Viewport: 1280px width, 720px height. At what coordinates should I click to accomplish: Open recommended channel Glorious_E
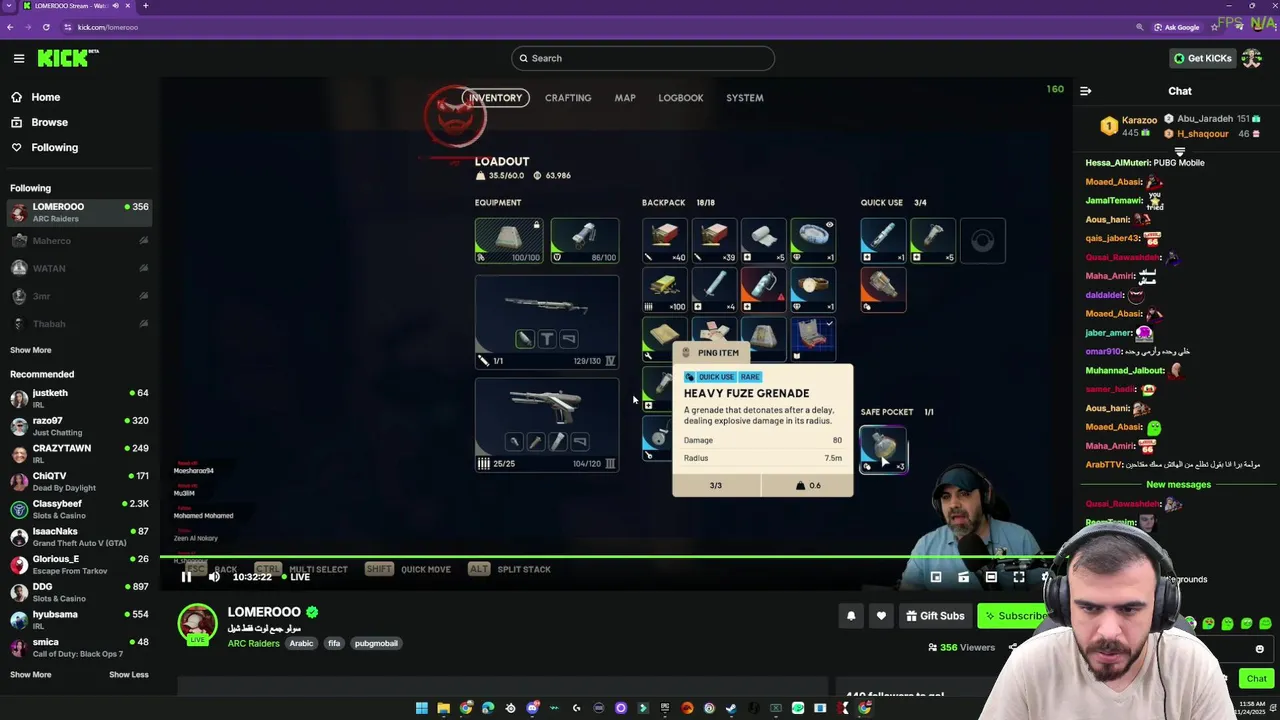click(x=79, y=564)
